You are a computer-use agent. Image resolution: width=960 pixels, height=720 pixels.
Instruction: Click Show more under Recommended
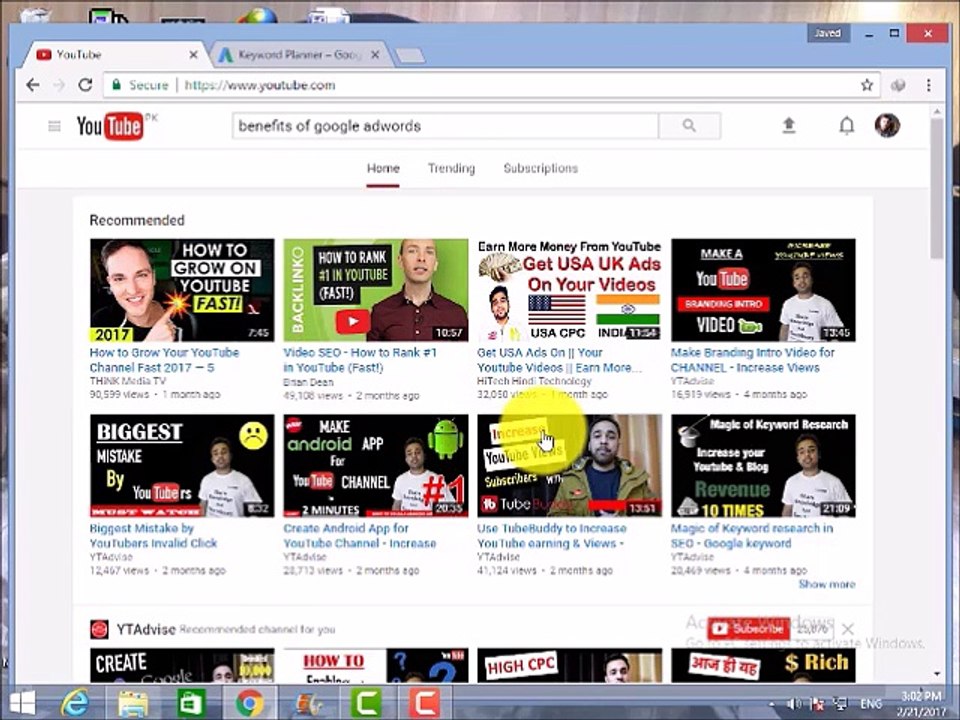pyautogui.click(x=827, y=584)
